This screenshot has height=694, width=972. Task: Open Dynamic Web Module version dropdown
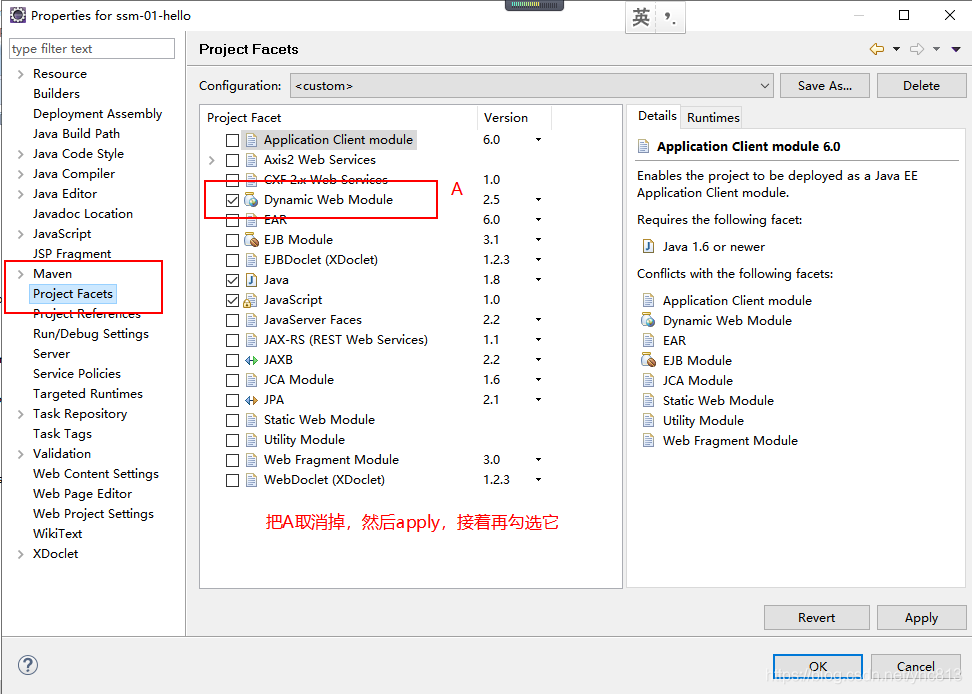[538, 200]
